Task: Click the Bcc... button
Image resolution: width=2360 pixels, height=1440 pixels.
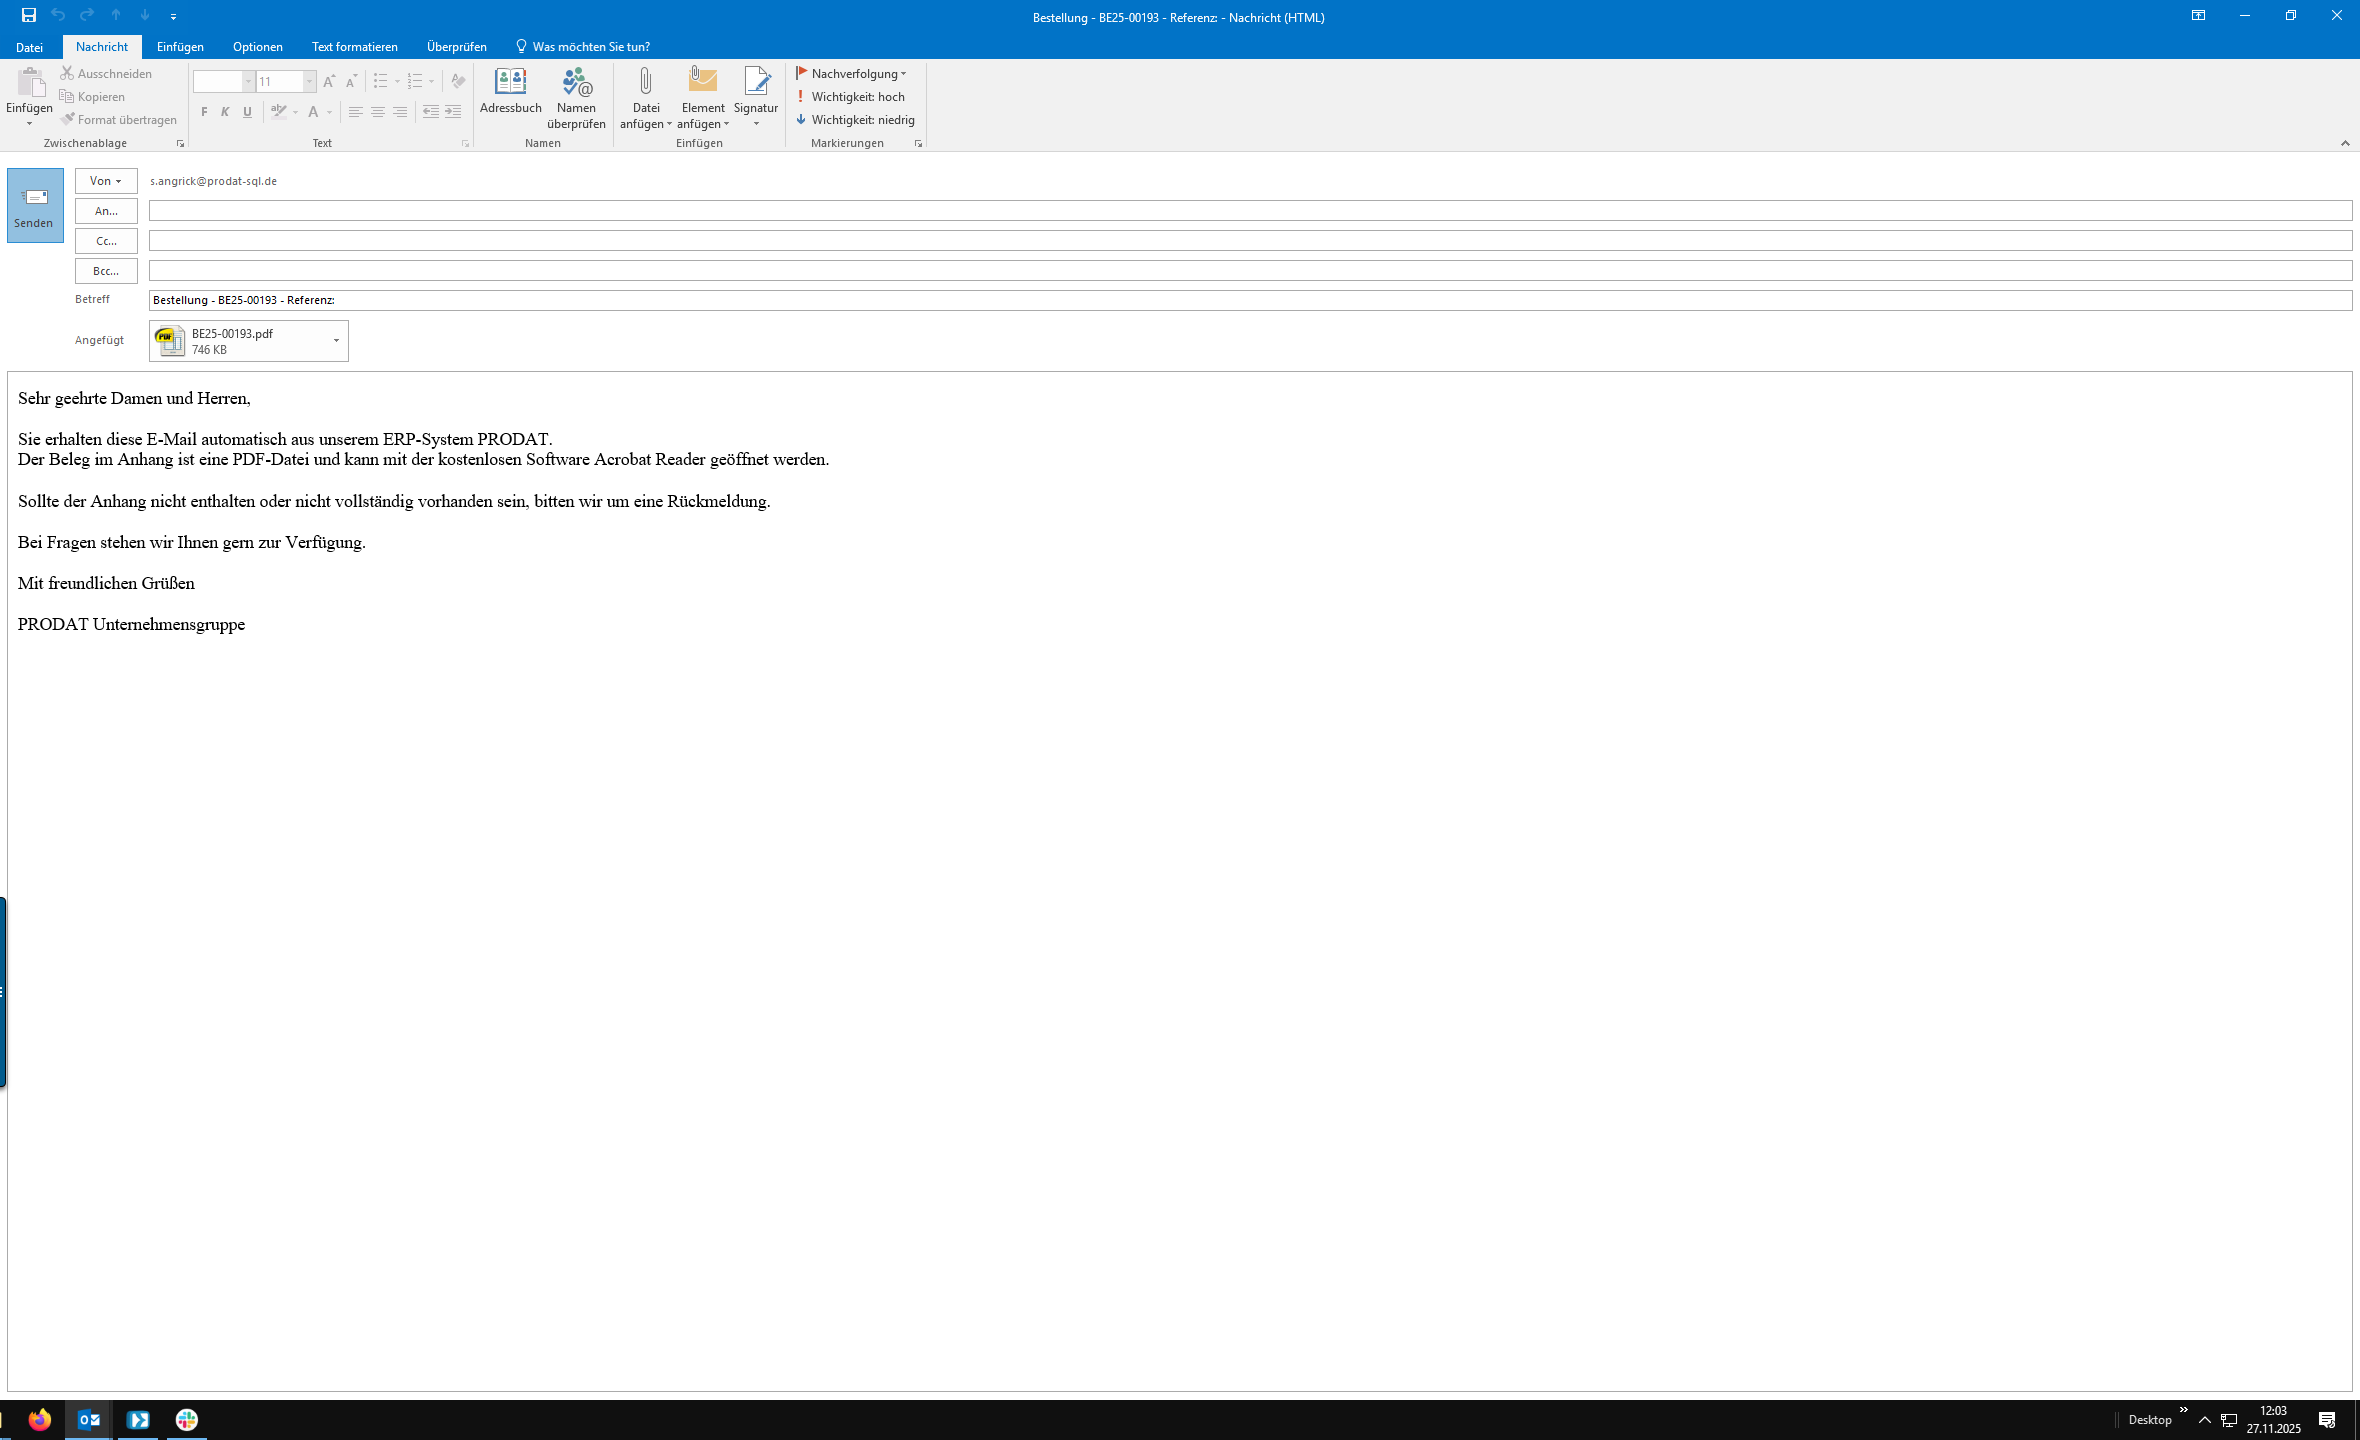Action: (106, 271)
